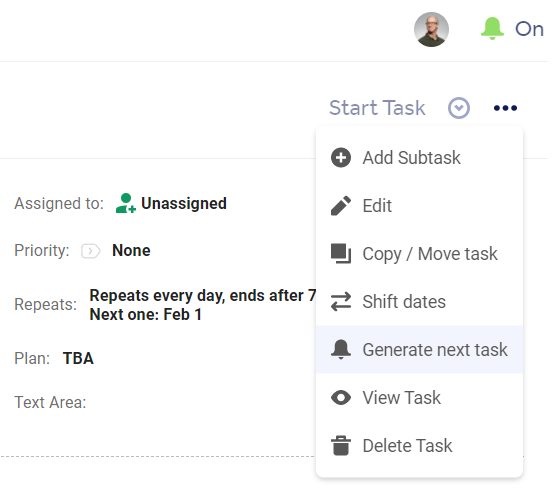The height and width of the screenshot is (490, 552).
Task: Choose Generate next task from the menu
Action: [x=419, y=350]
